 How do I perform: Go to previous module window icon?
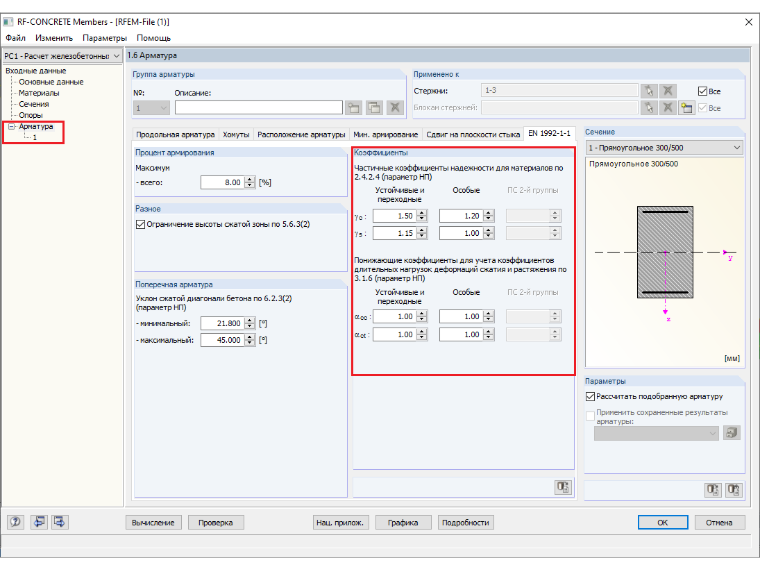pyautogui.click(x=39, y=522)
